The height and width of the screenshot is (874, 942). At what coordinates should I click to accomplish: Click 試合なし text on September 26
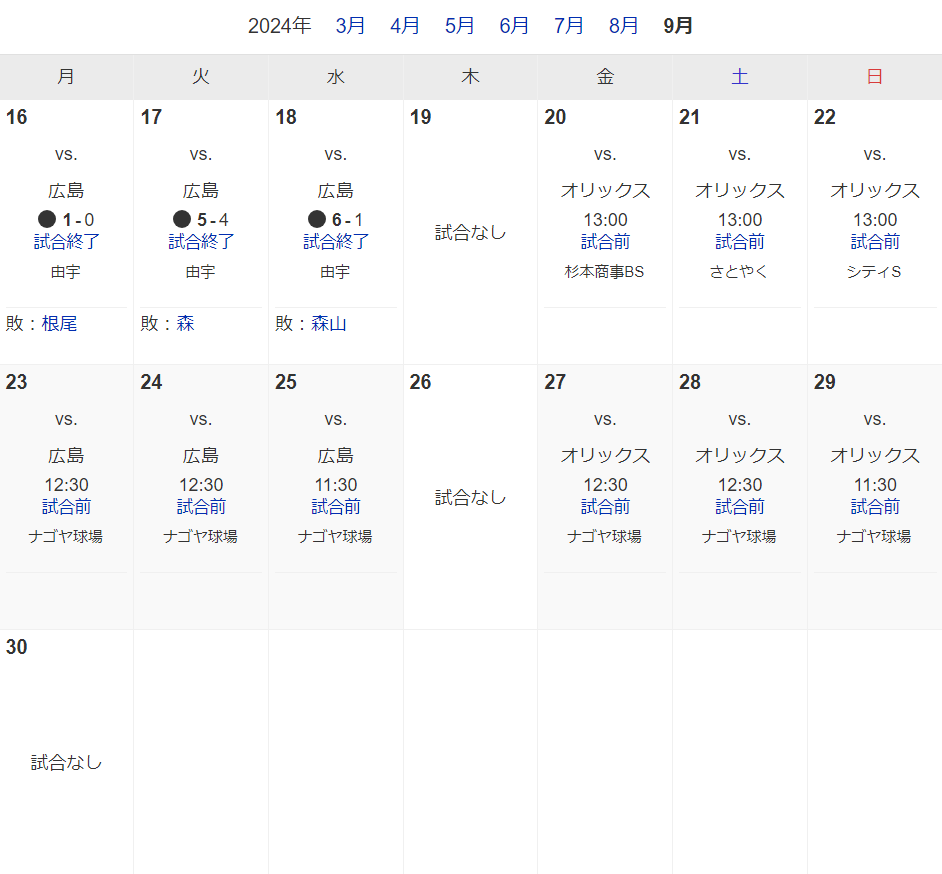click(470, 497)
